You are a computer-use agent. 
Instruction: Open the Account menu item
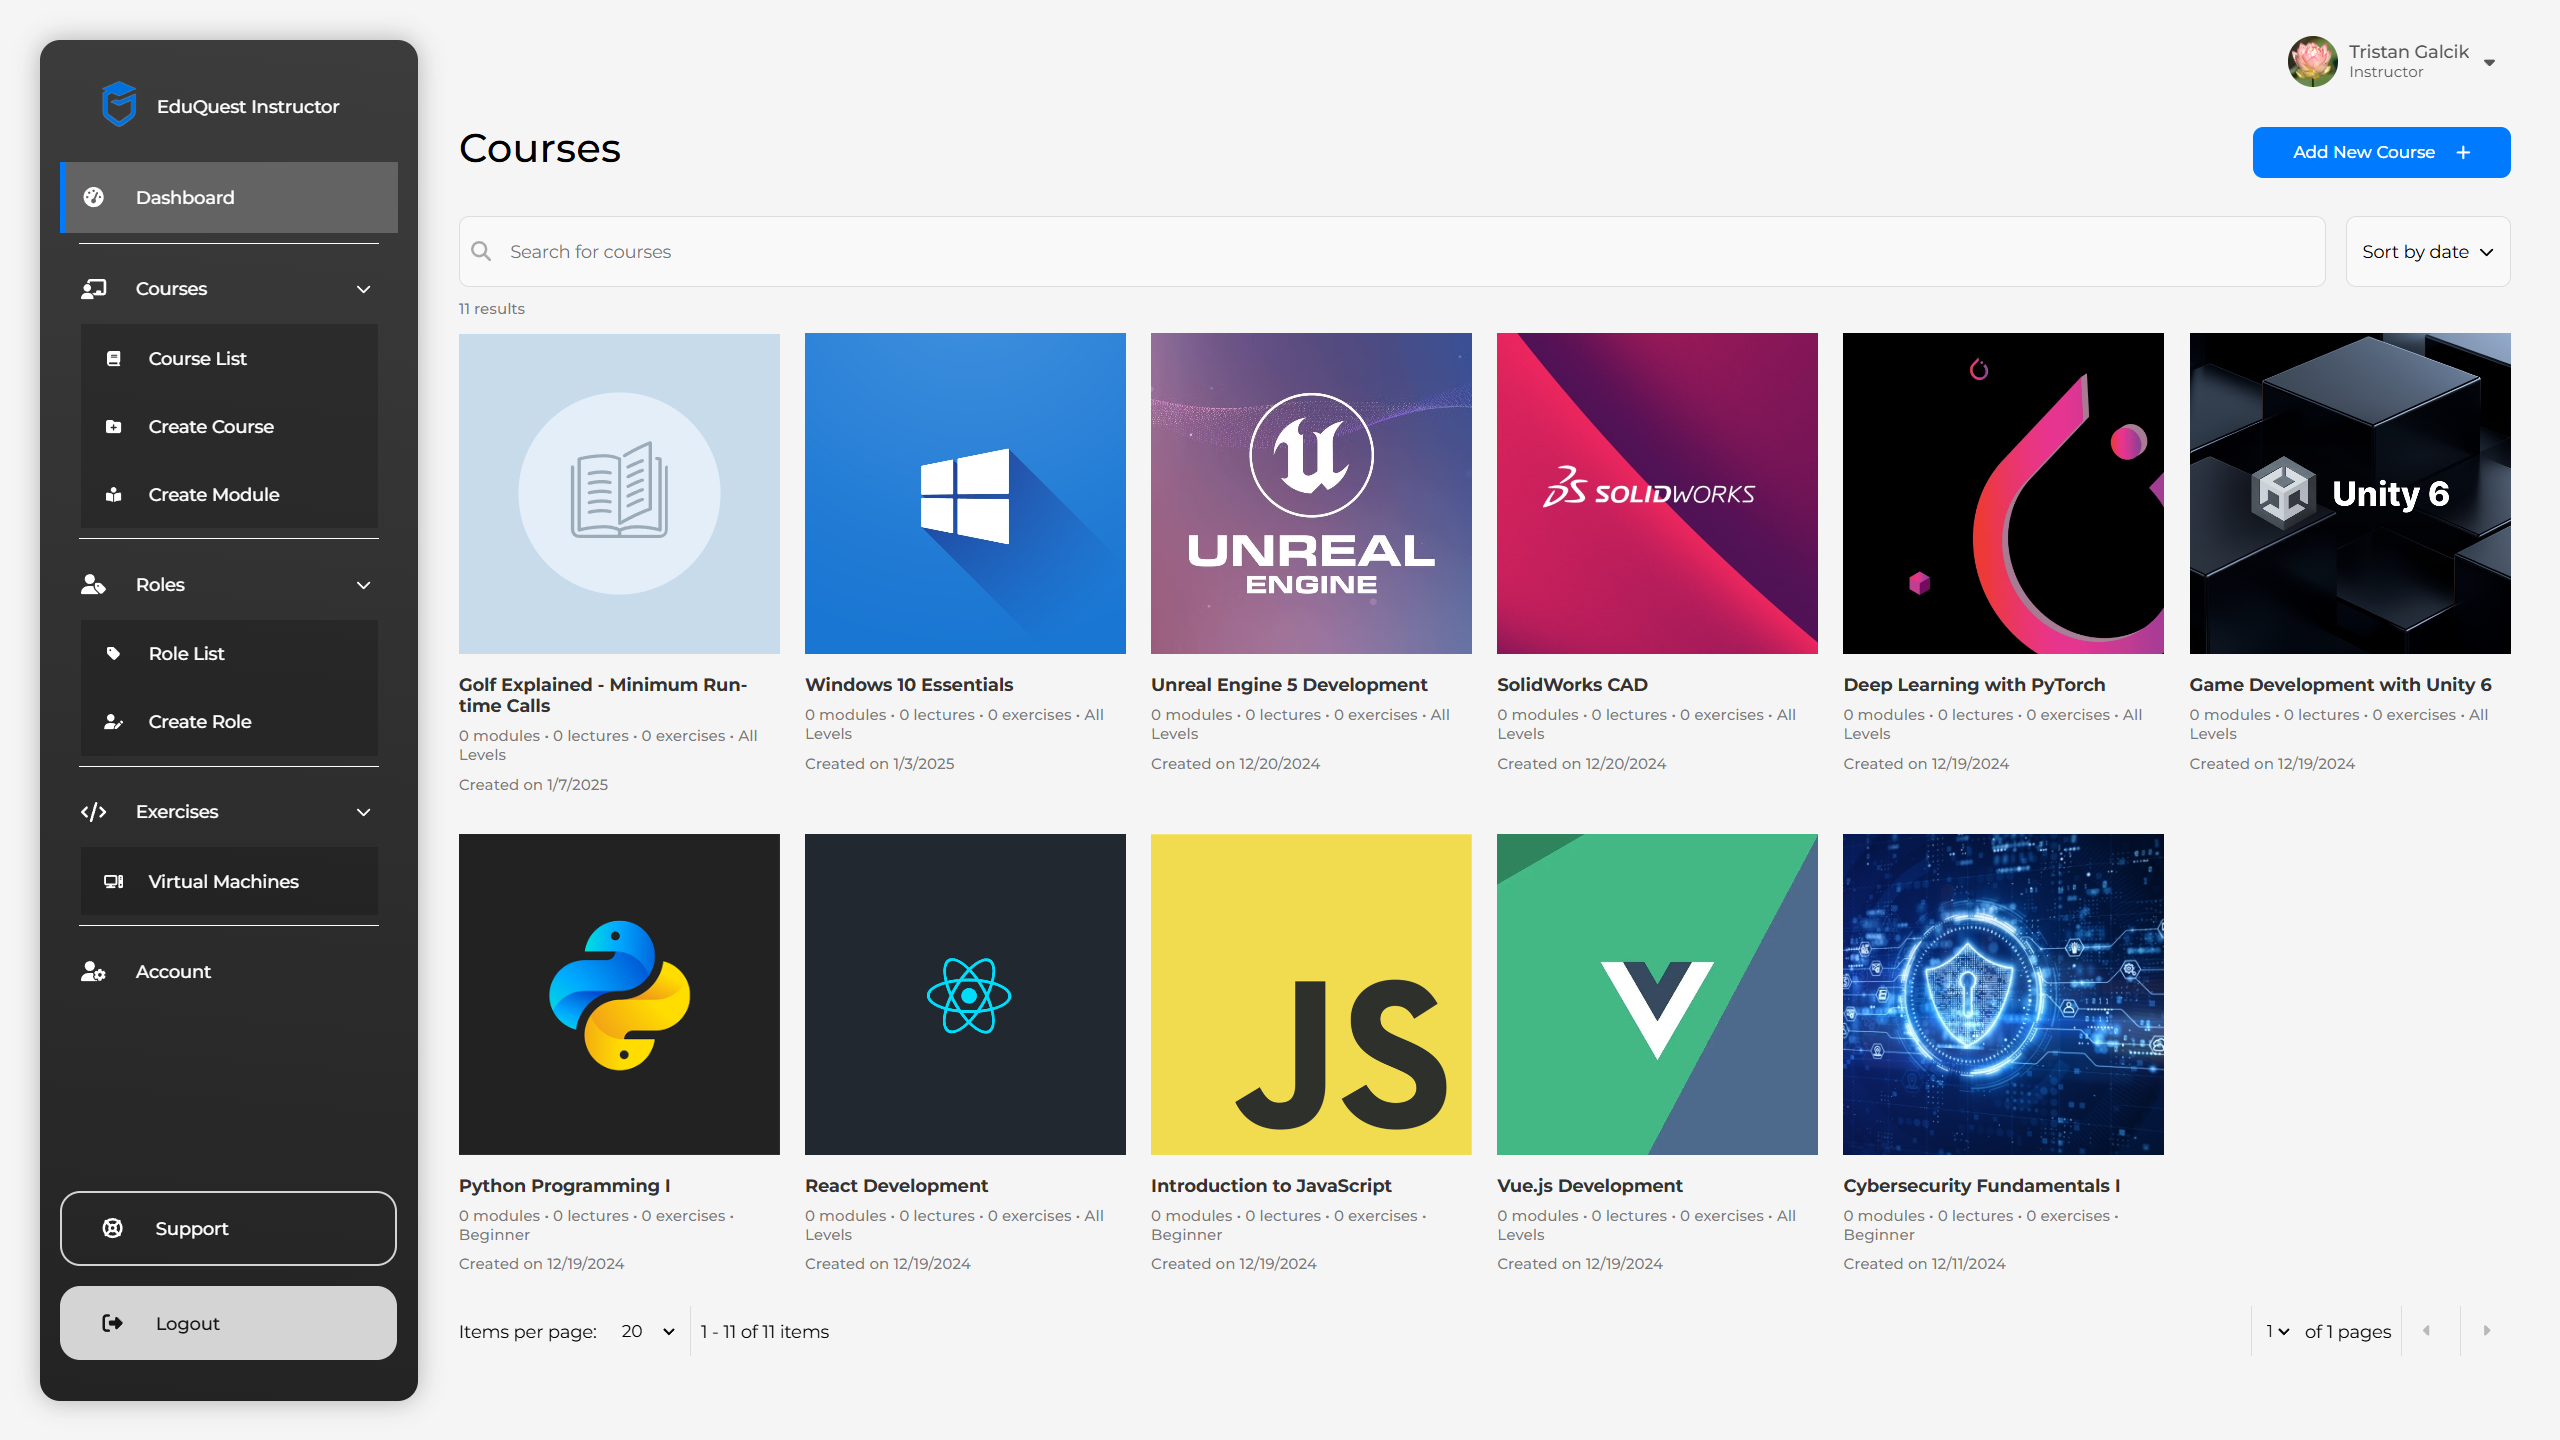[229, 971]
